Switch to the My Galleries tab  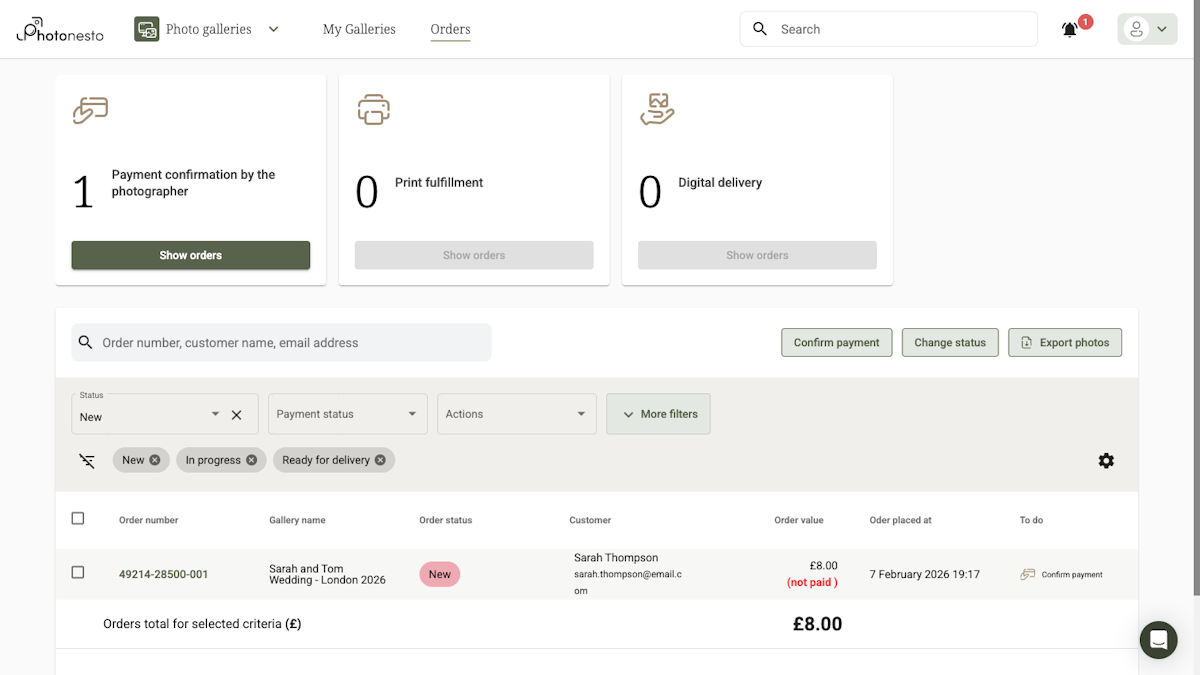point(359,30)
